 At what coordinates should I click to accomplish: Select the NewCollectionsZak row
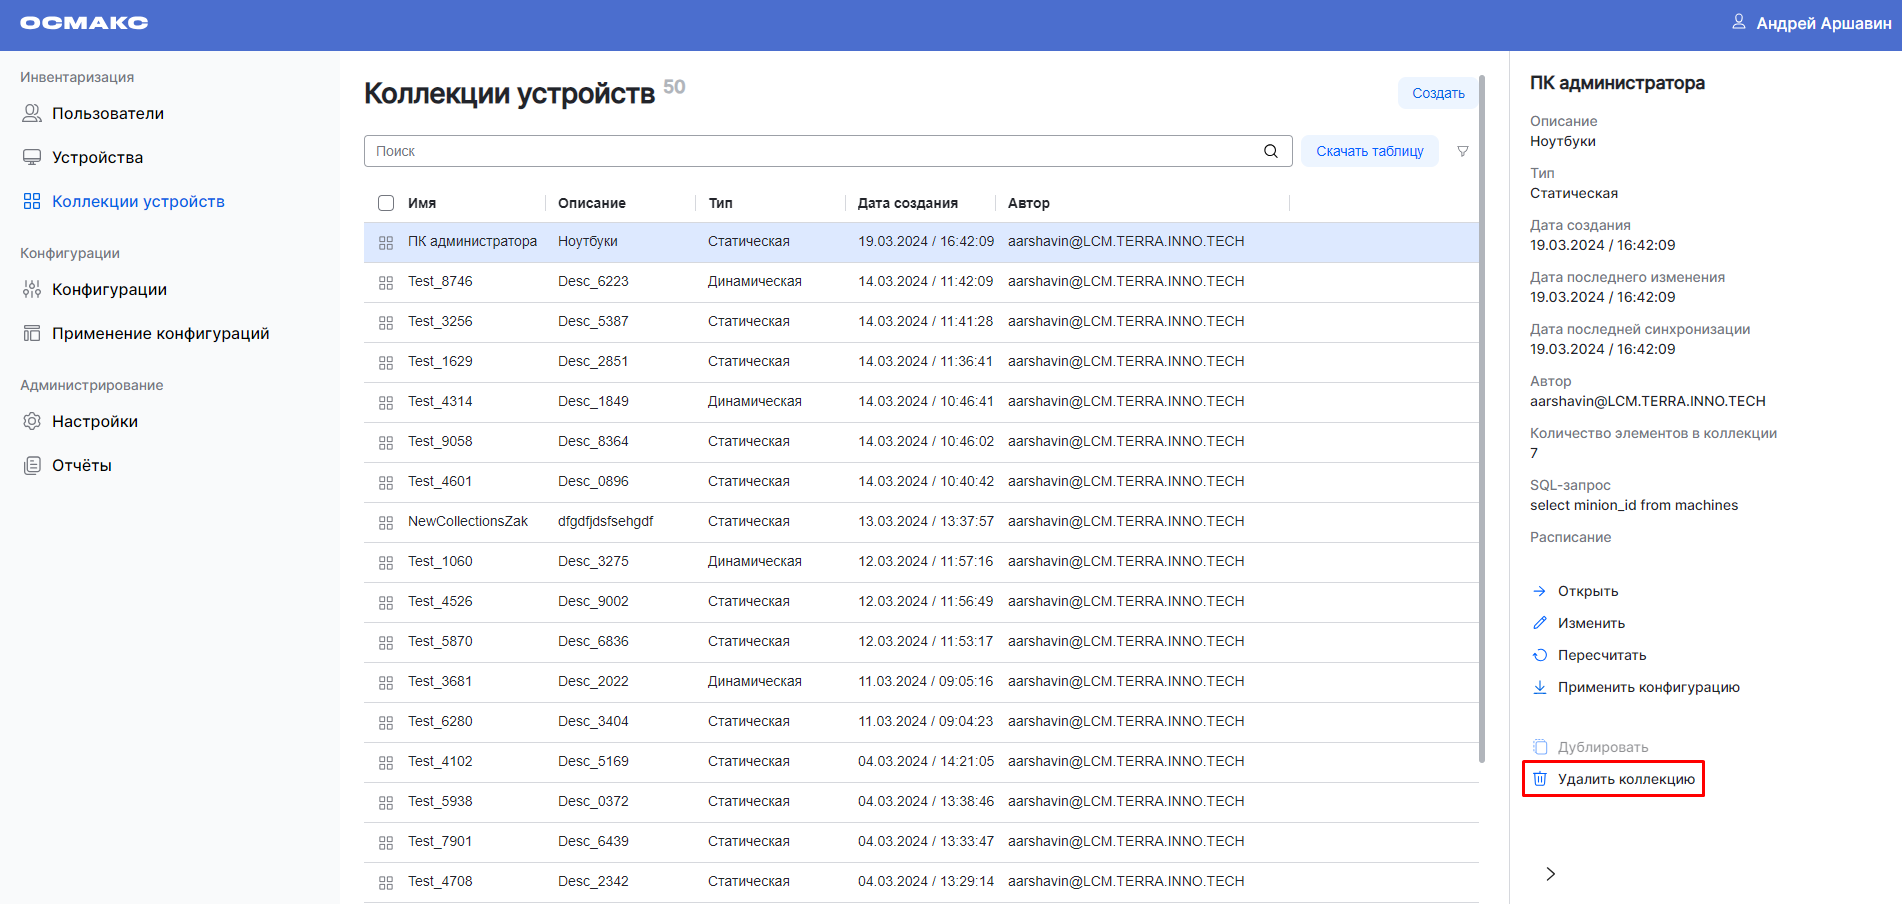pyautogui.click(x=467, y=521)
